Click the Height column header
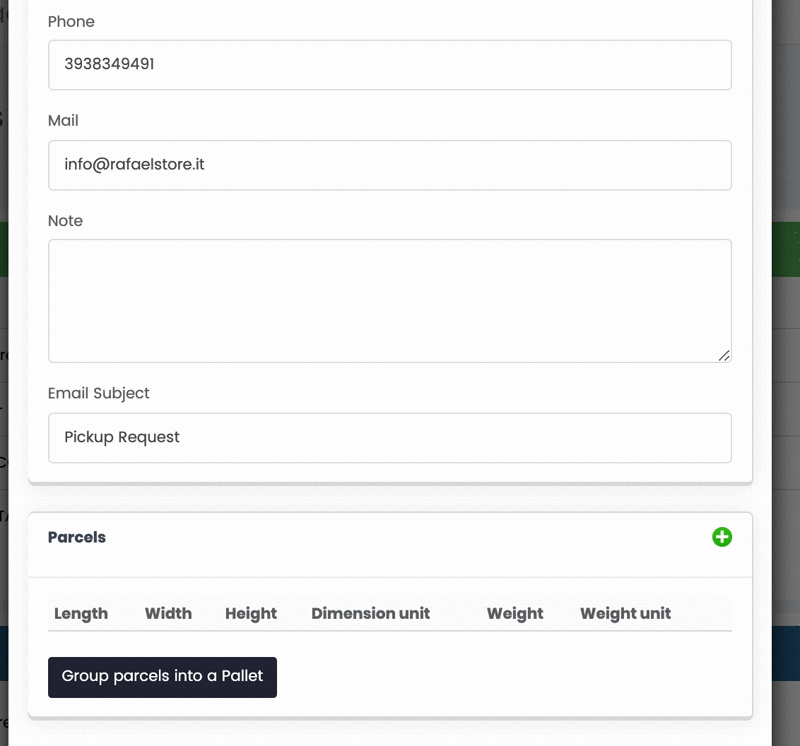800x746 pixels. (x=251, y=613)
